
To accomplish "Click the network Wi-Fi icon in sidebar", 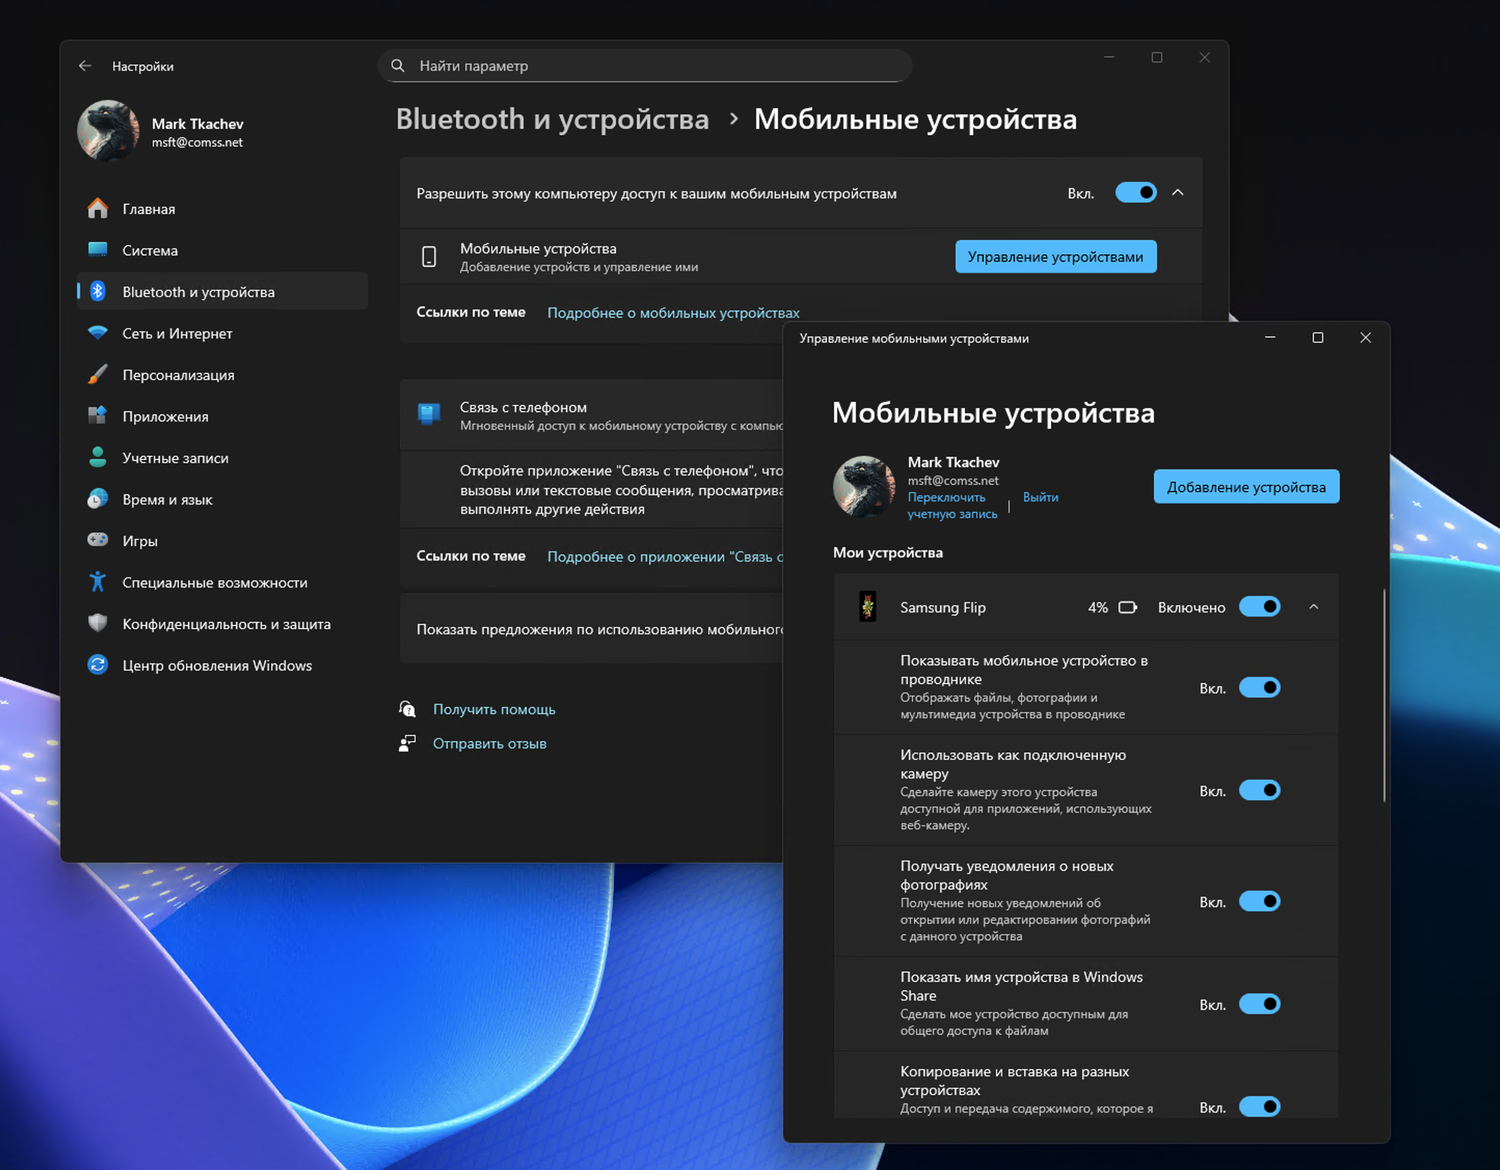I will tap(97, 333).
